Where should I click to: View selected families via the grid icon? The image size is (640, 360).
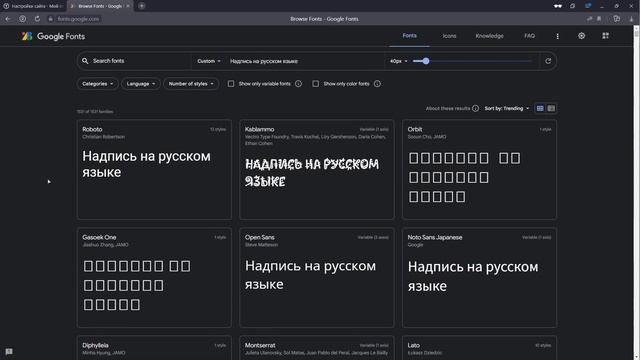pyautogui.click(x=606, y=36)
